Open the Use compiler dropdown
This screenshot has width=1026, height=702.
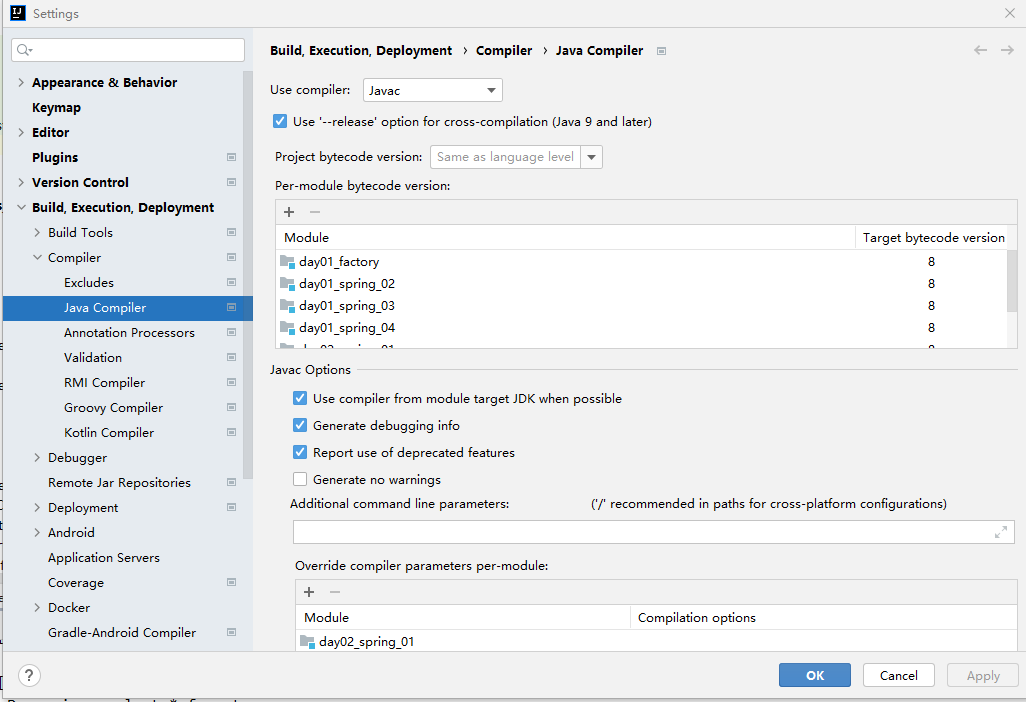(x=432, y=91)
